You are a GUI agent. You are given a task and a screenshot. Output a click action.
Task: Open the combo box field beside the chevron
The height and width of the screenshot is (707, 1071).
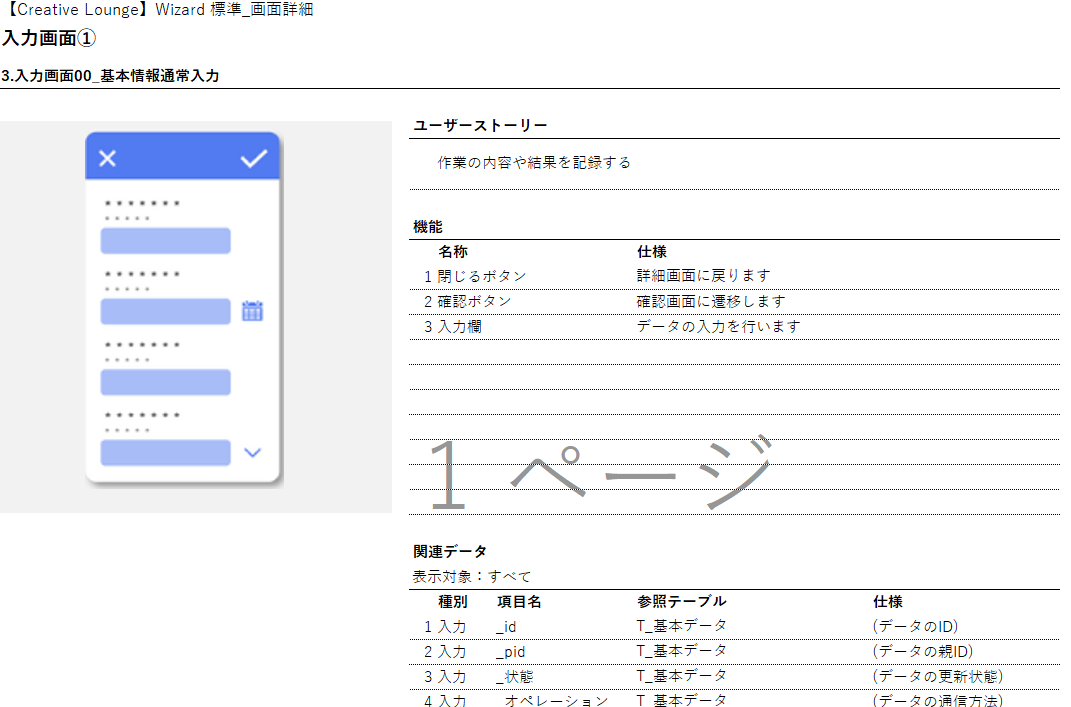[x=165, y=453]
